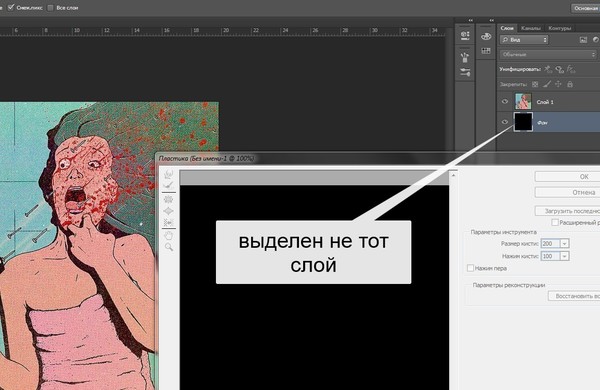This screenshot has width=600, height=390.
Task: Click the Пластика dialog title bar
Action: 377,158
